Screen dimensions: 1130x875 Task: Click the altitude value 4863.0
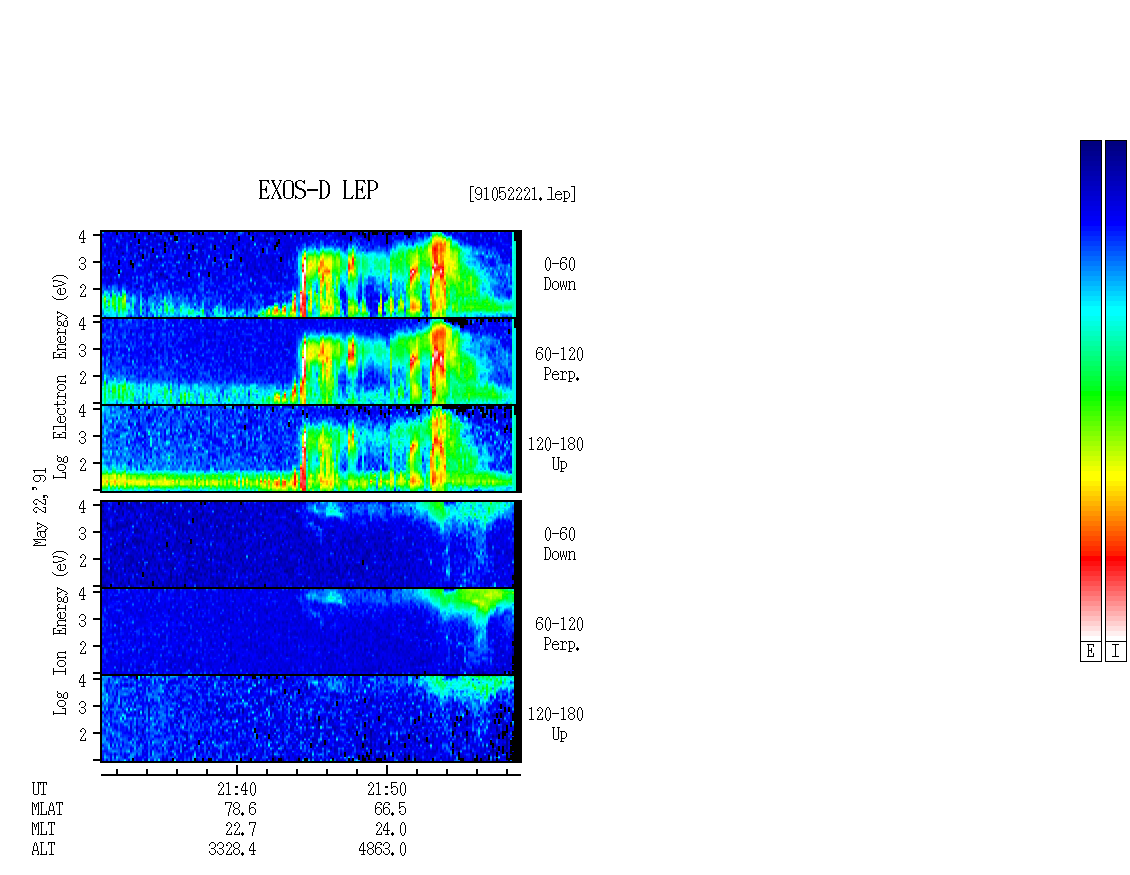[383, 850]
